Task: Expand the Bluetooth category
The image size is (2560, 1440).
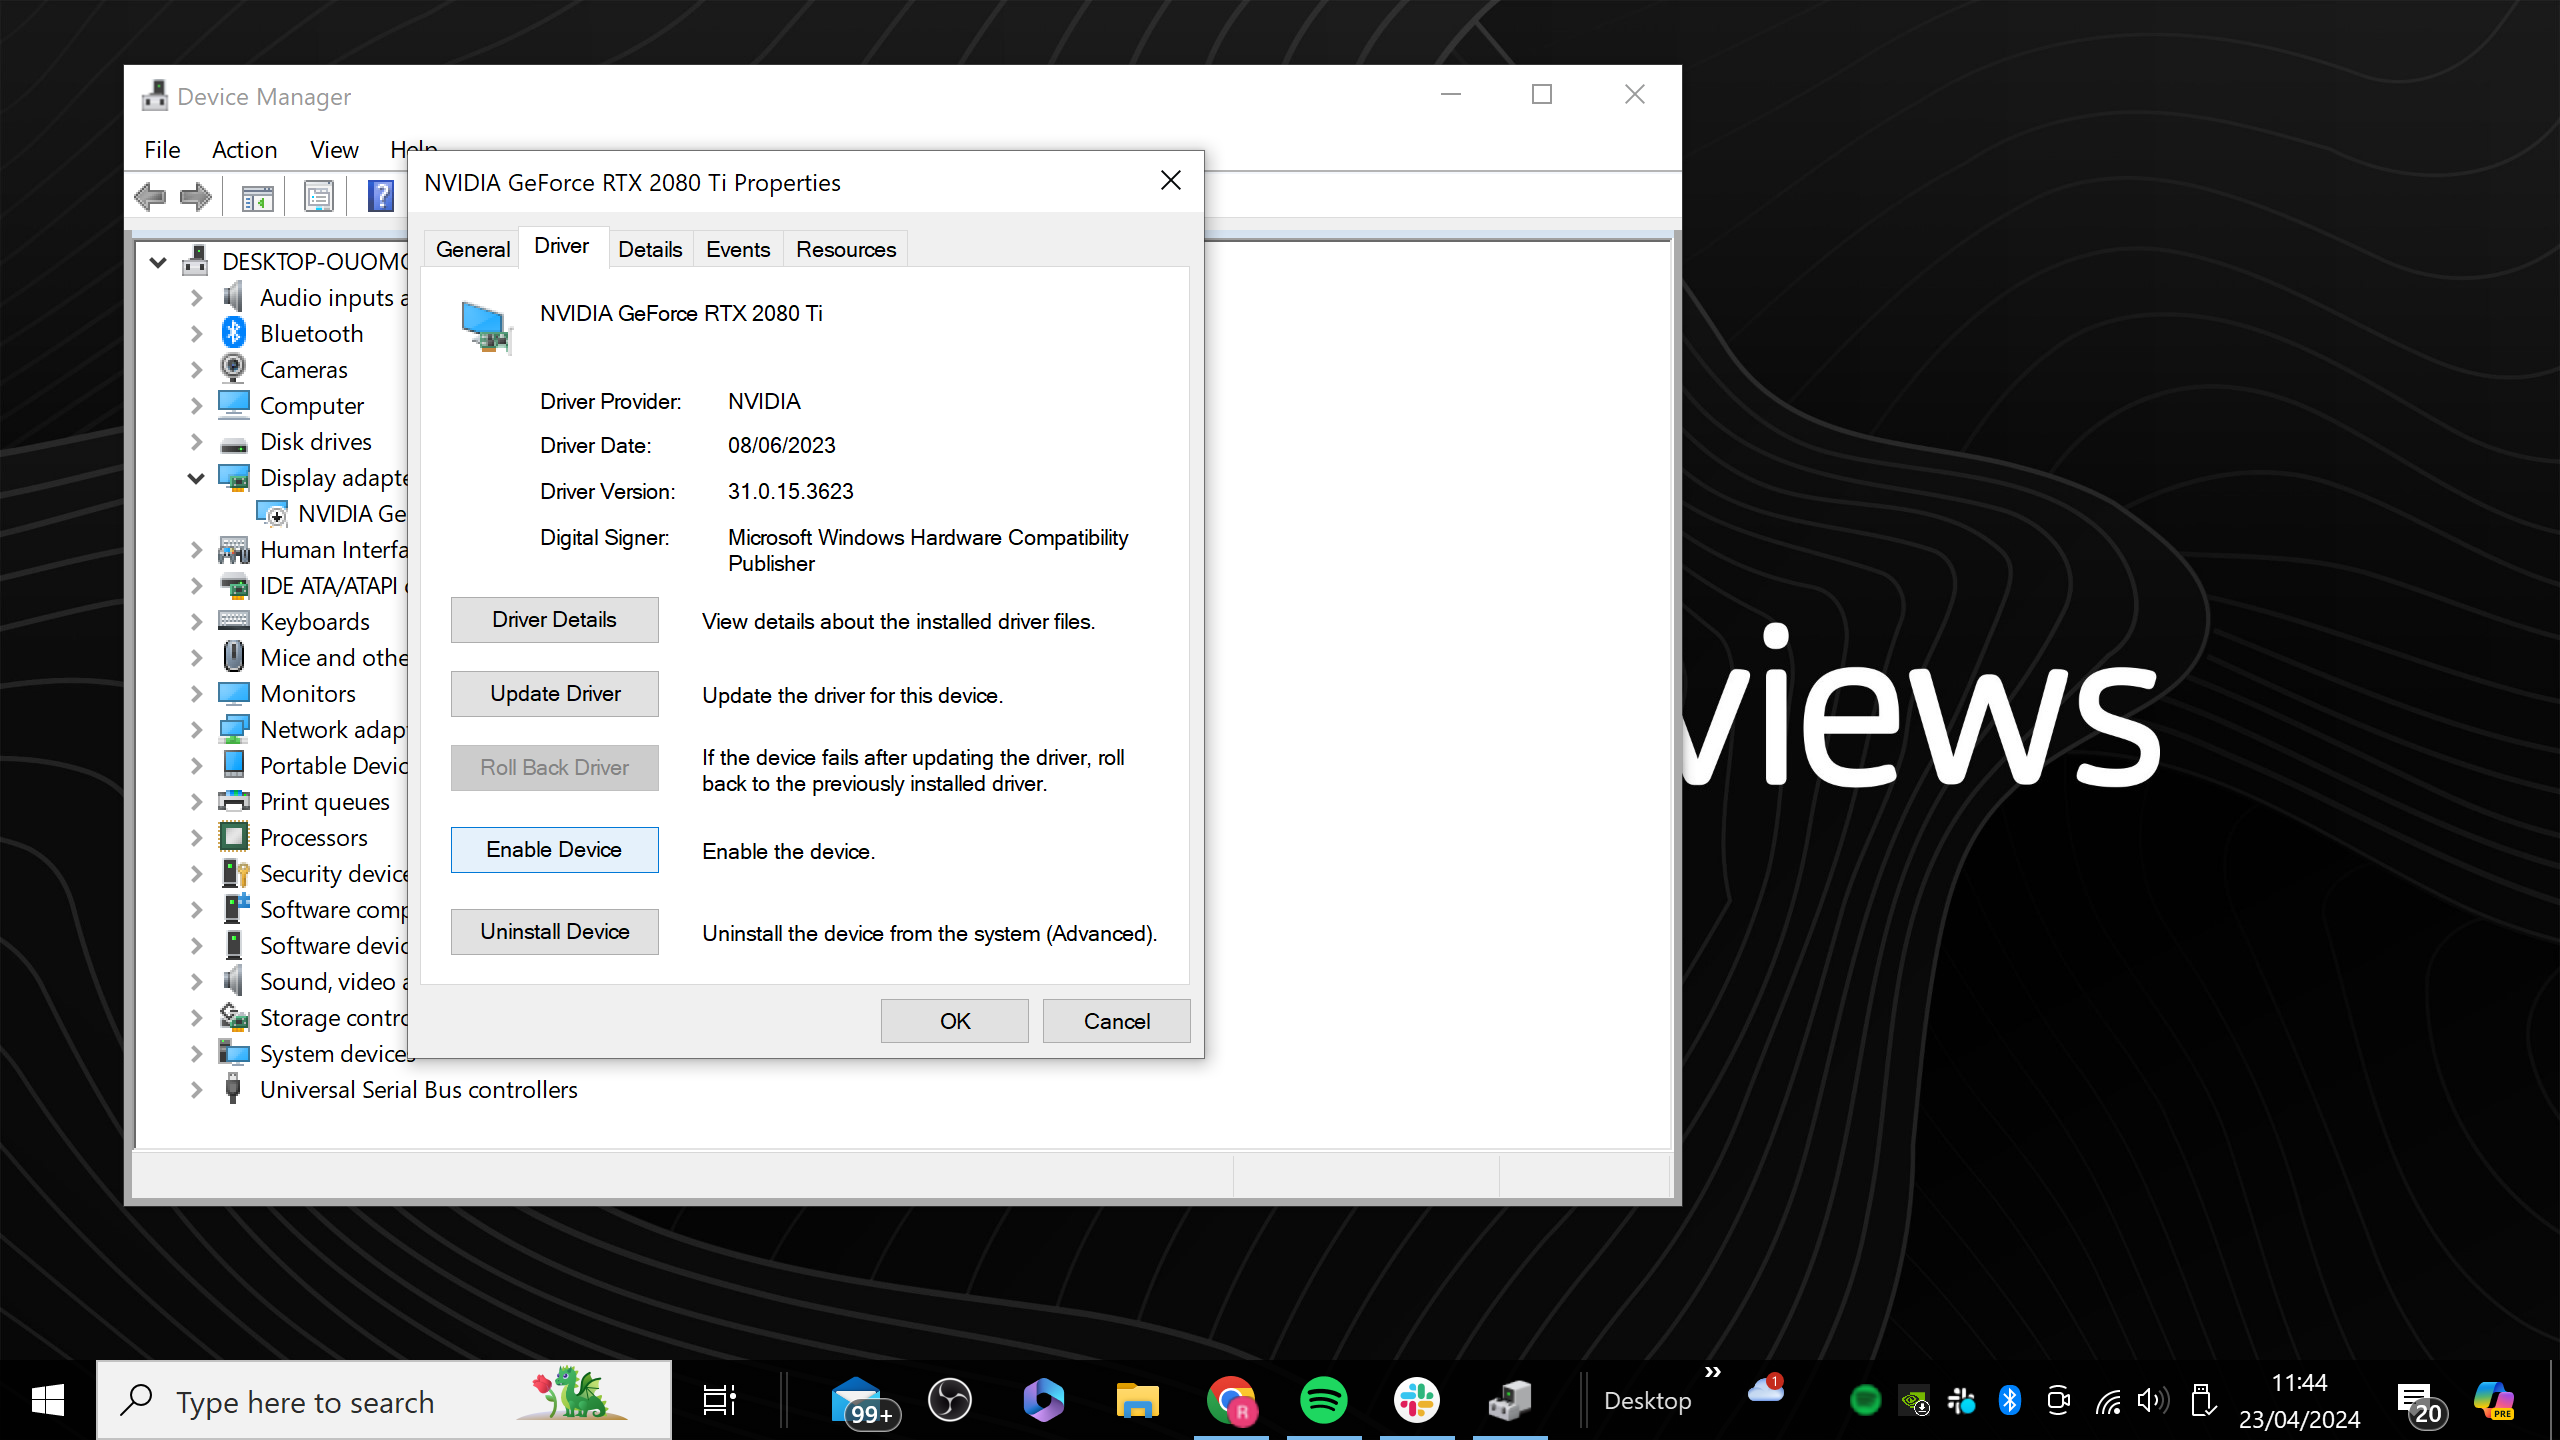Action: click(x=197, y=334)
